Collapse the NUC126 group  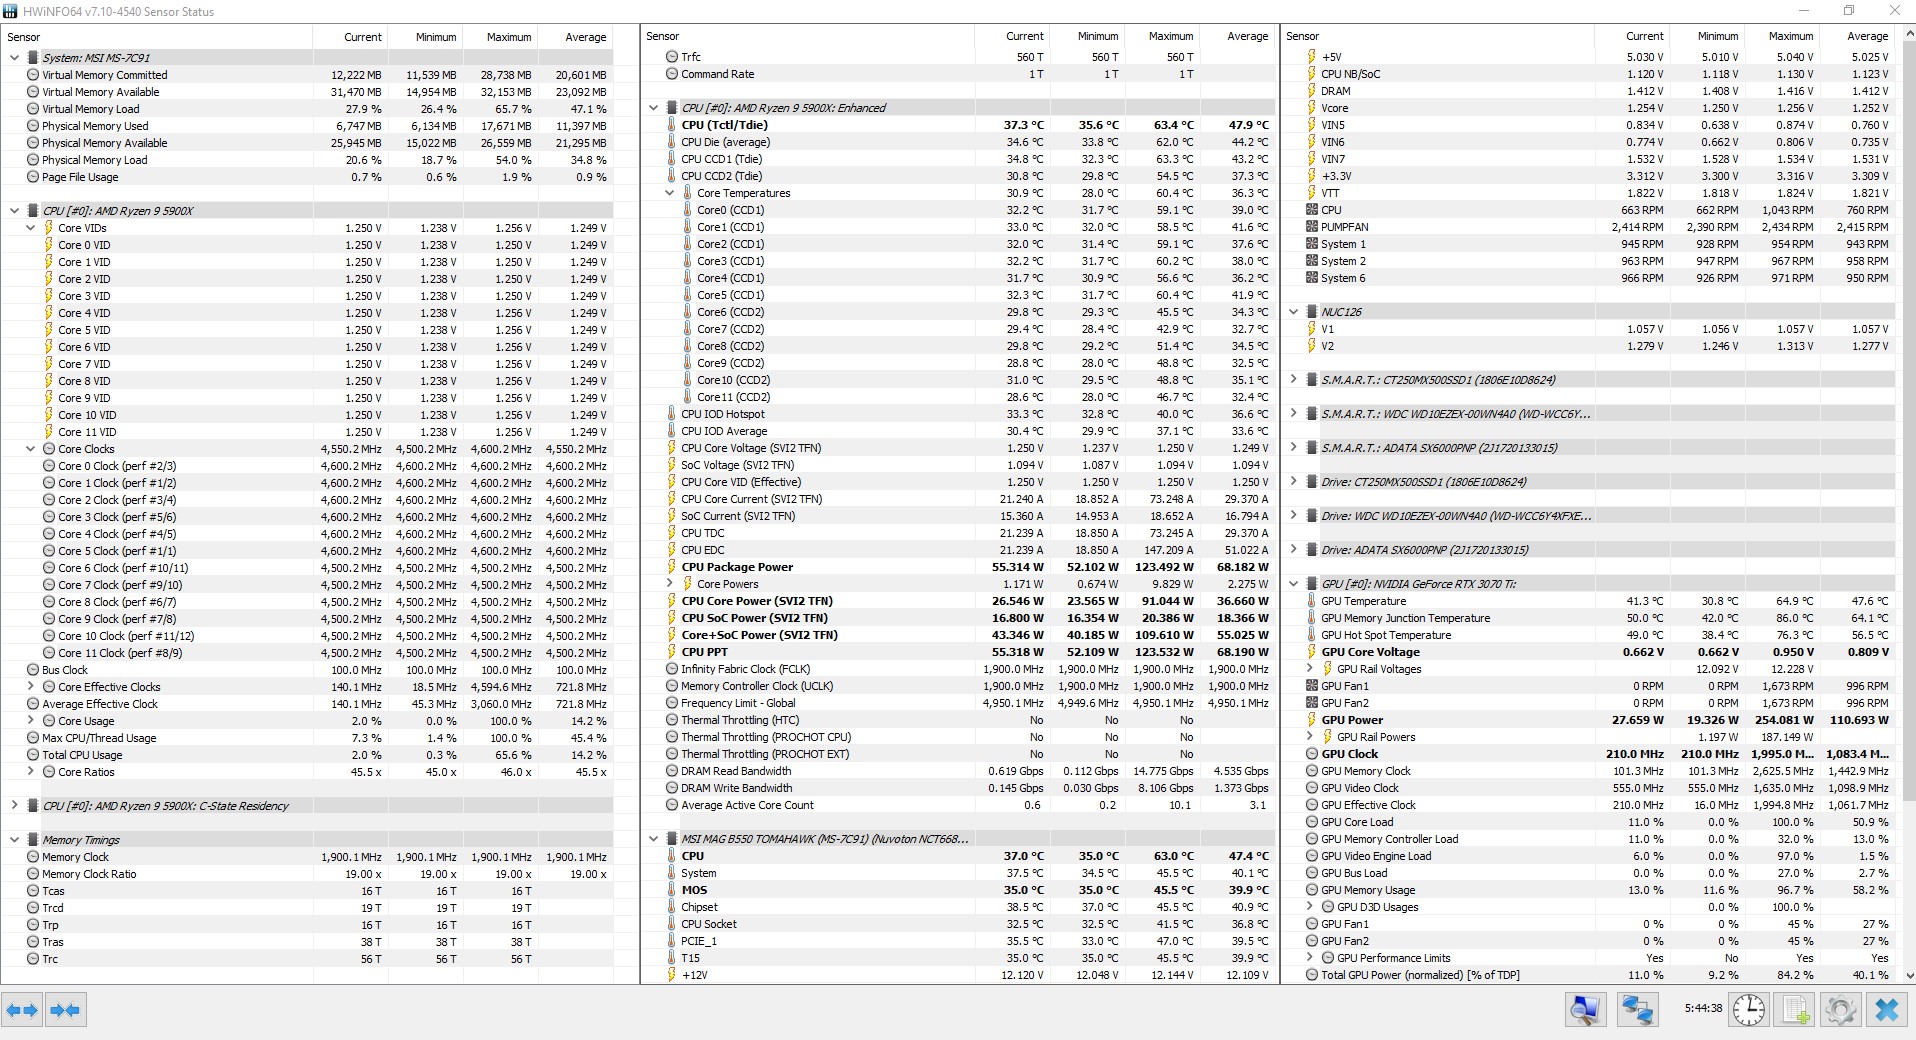(1294, 312)
